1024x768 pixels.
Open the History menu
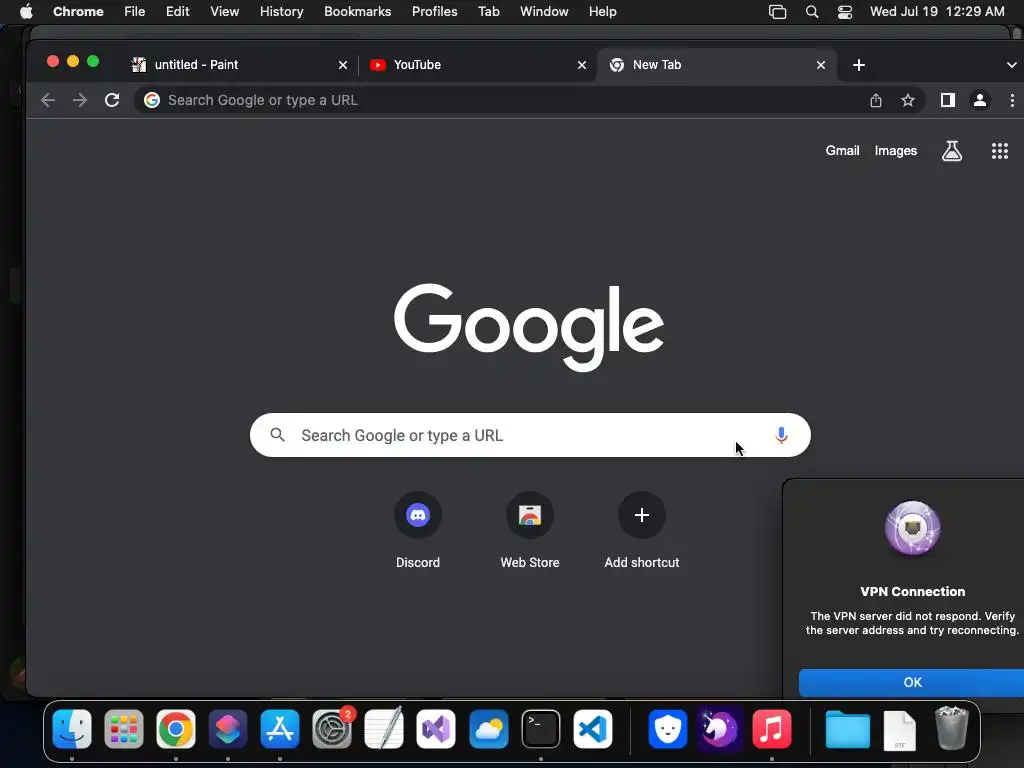point(281,12)
